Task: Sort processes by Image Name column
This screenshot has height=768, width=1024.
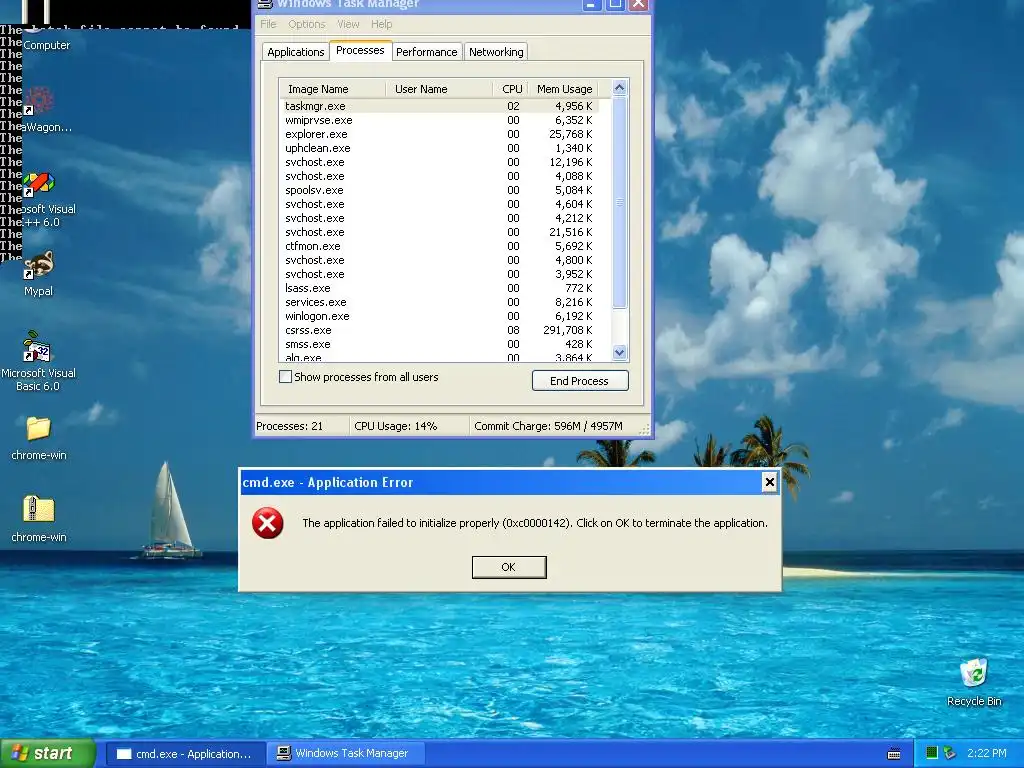Action: (332, 89)
